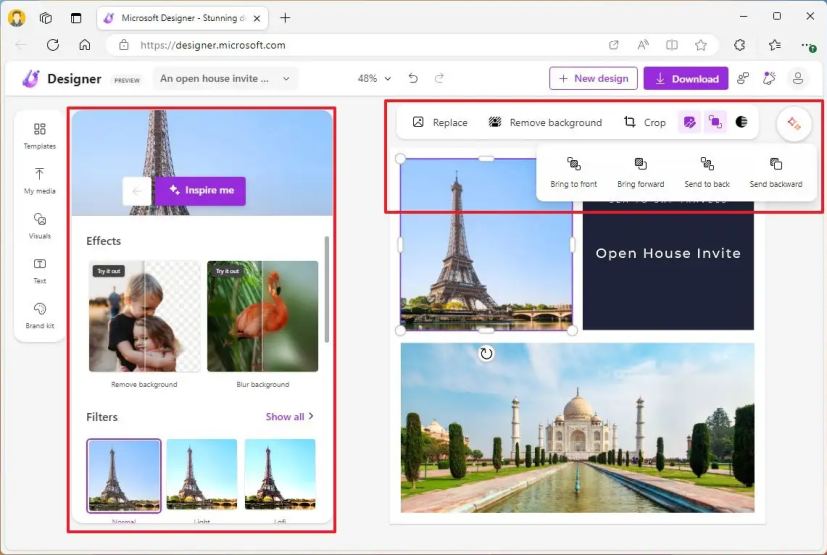
Task: Click Remove background in the image toolbar
Action: coord(545,122)
